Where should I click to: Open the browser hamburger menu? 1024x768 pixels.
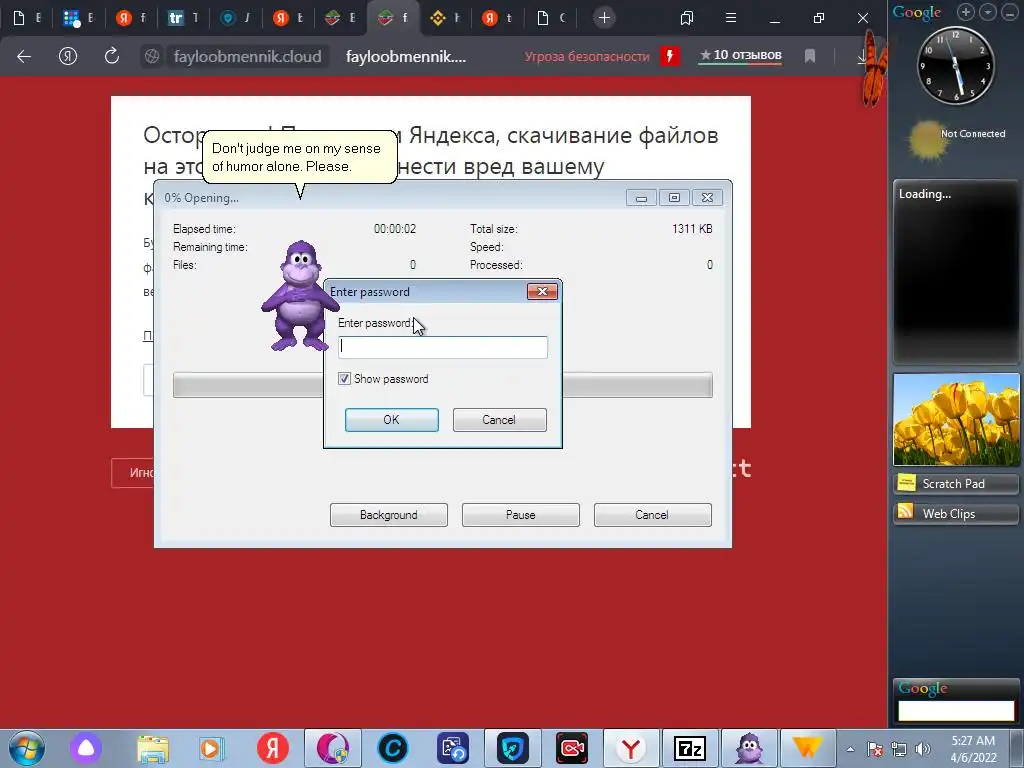click(x=731, y=18)
